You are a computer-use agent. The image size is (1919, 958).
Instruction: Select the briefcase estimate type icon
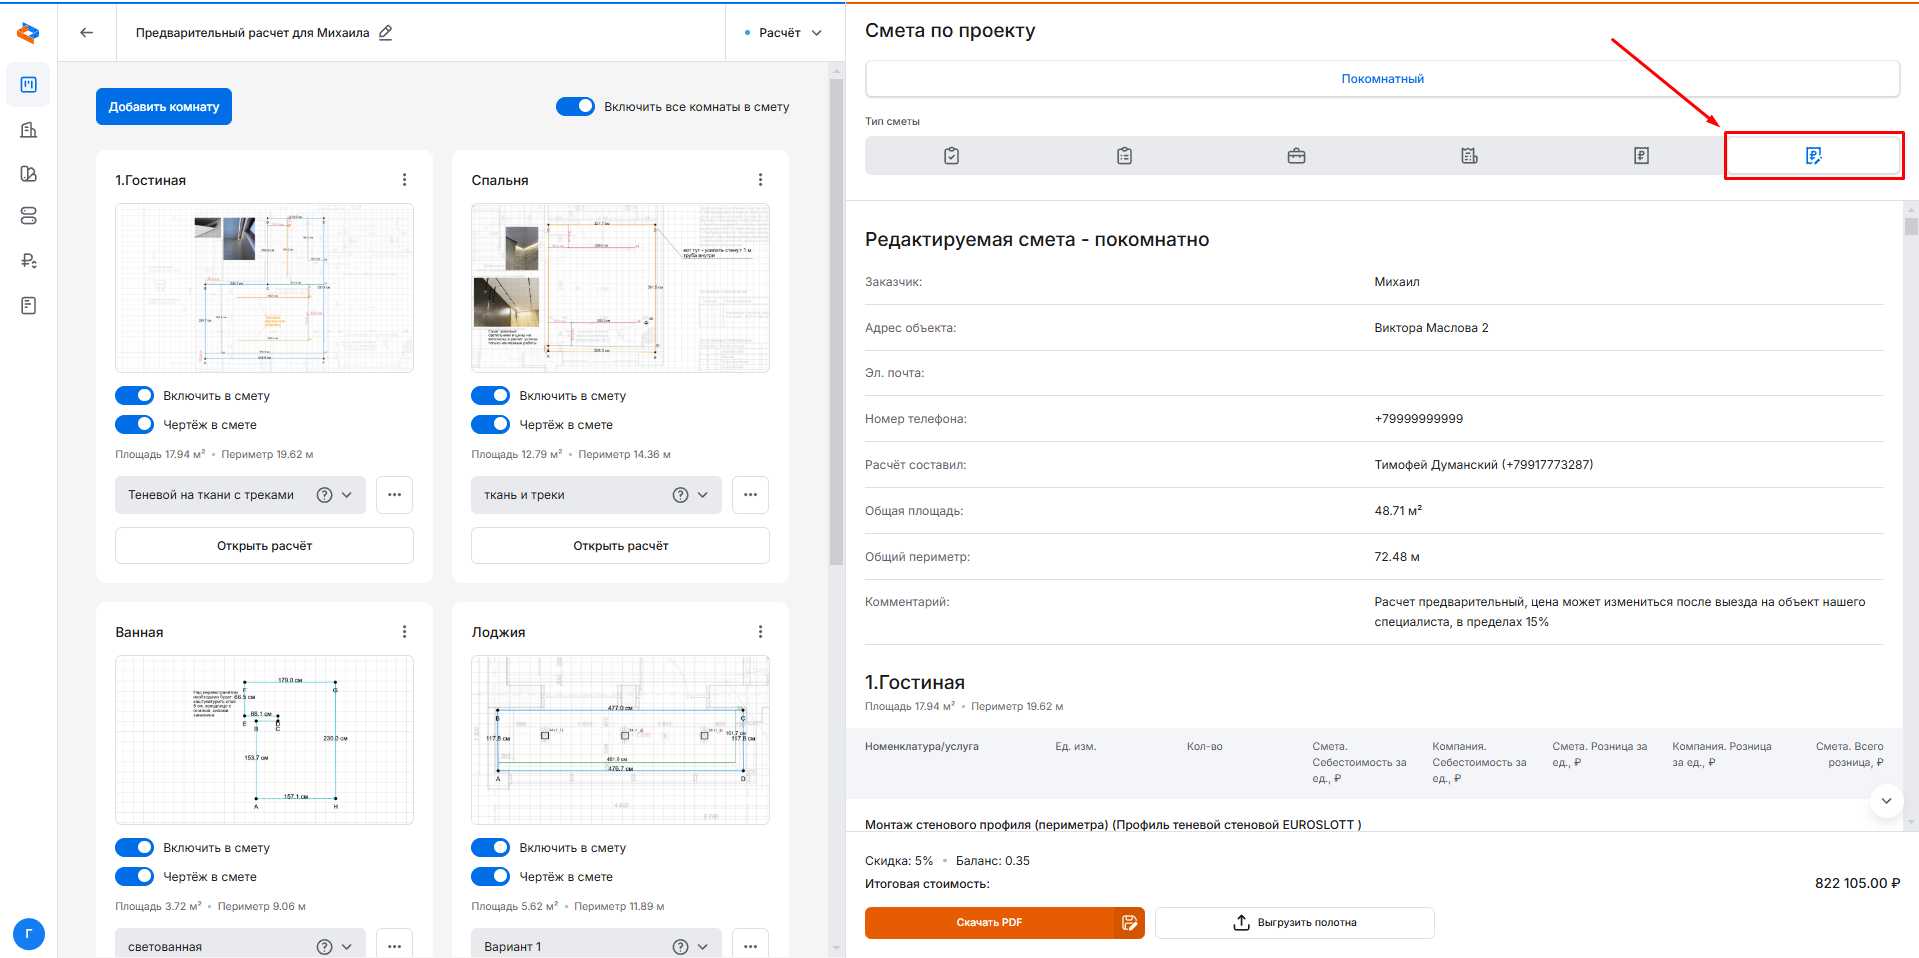(x=1296, y=156)
